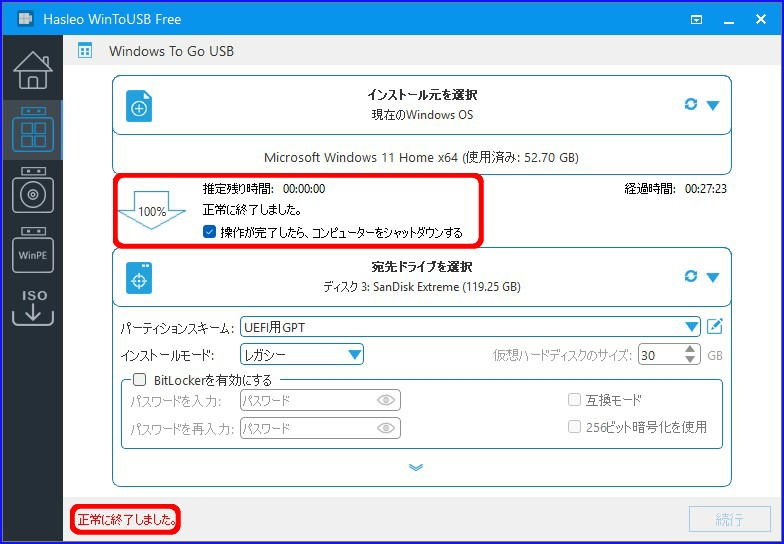Show password in re-enter password field
This screenshot has height=544, width=784.
click(x=386, y=428)
